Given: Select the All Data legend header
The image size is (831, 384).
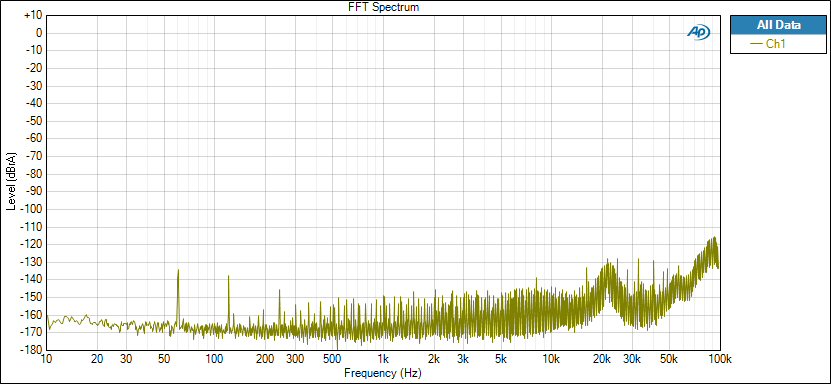Looking at the screenshot, I should pyautogui.click(x=778, y=25).
